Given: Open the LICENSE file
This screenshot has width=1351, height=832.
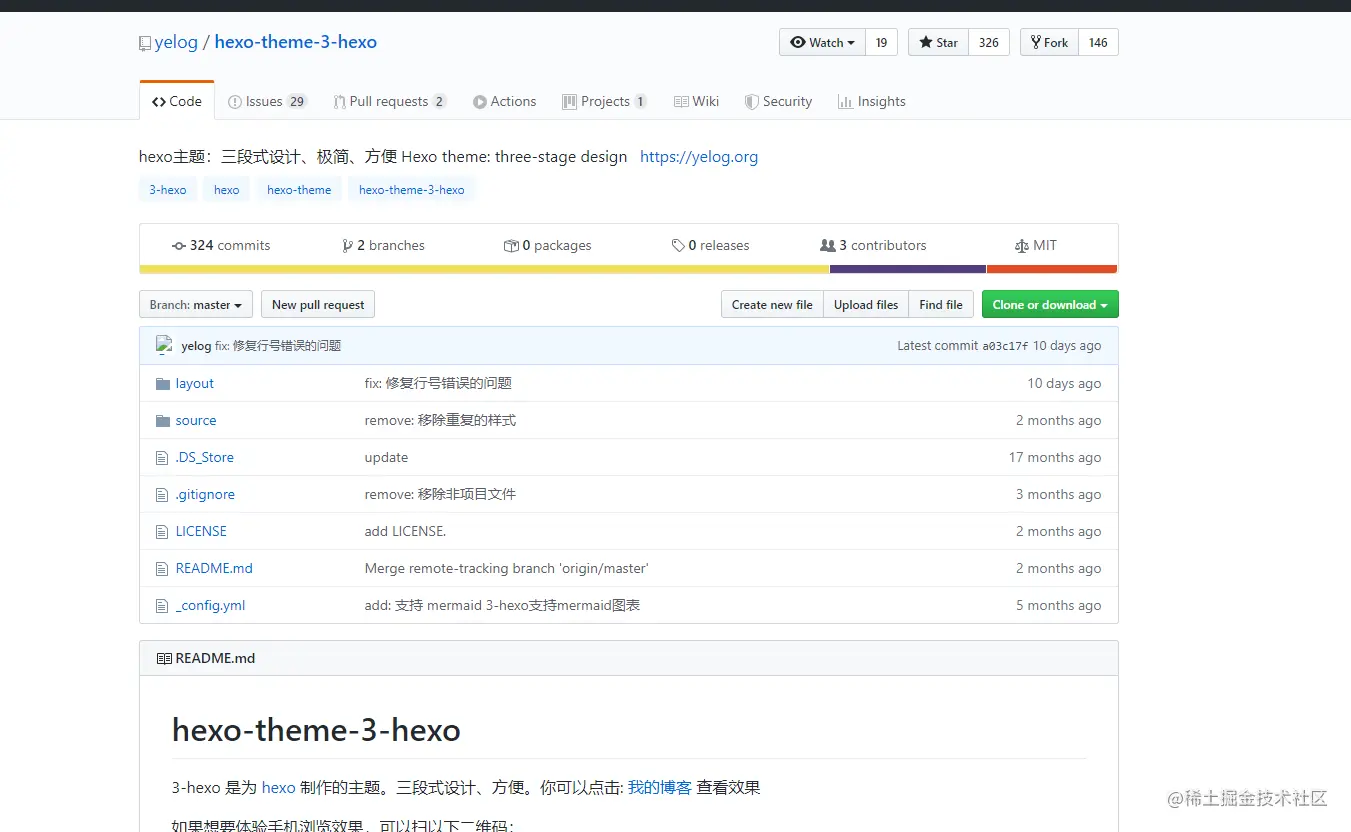Looking at the screenshot, I should click(x=201, y=532).
